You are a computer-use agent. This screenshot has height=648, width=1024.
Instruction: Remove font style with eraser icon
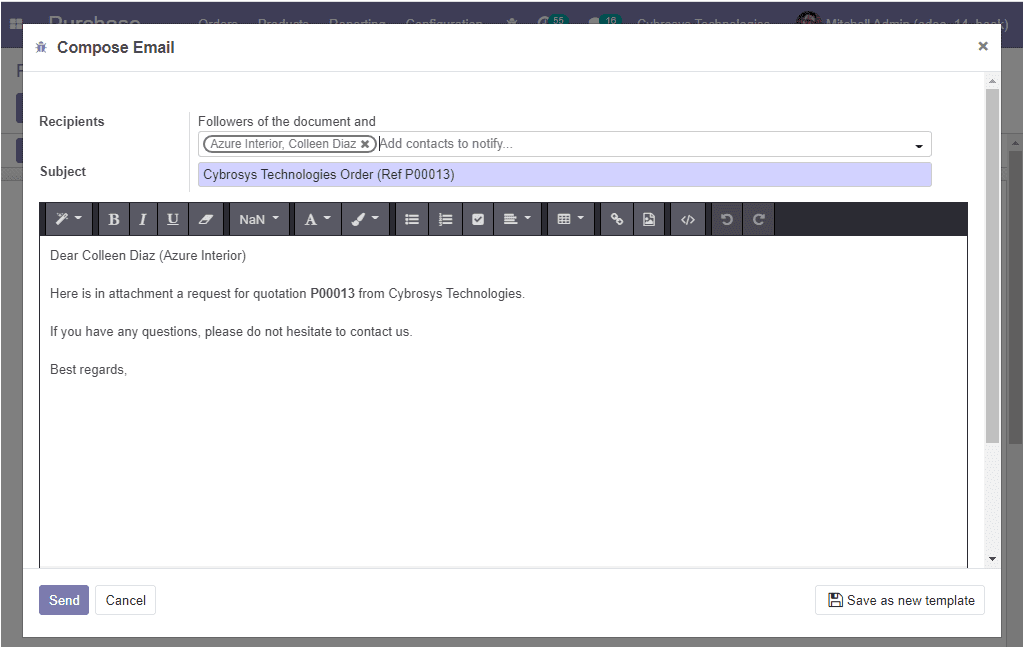tap(206, 219)
